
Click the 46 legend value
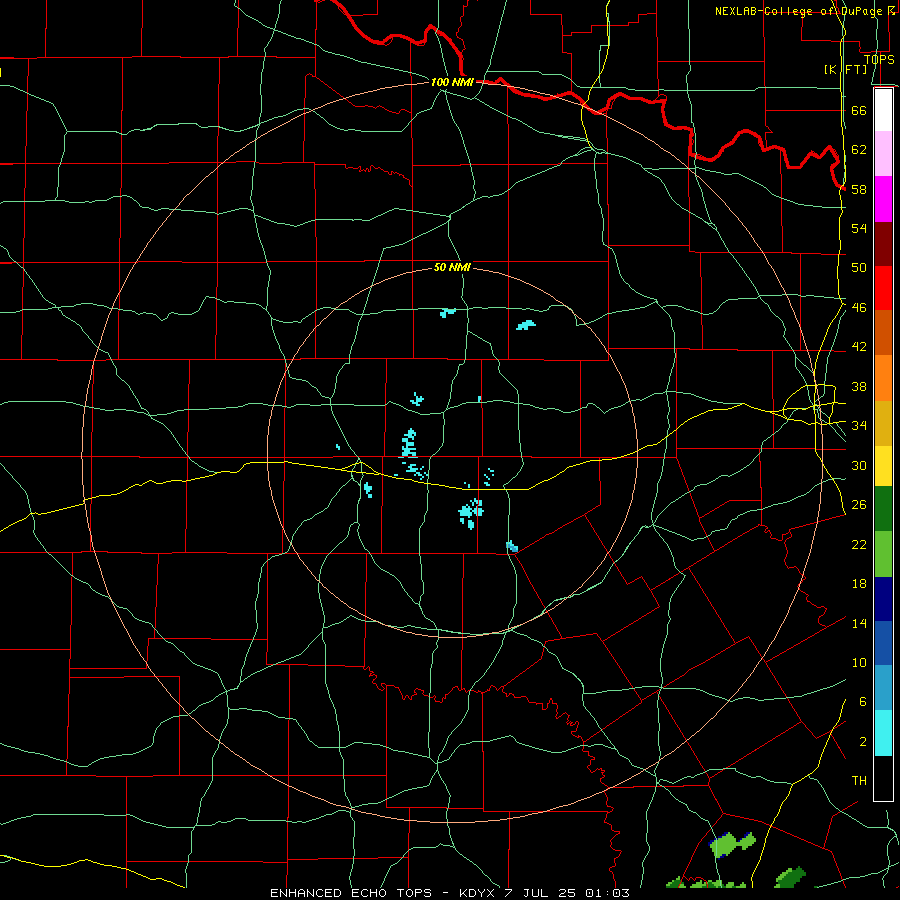tap(859, 308)
